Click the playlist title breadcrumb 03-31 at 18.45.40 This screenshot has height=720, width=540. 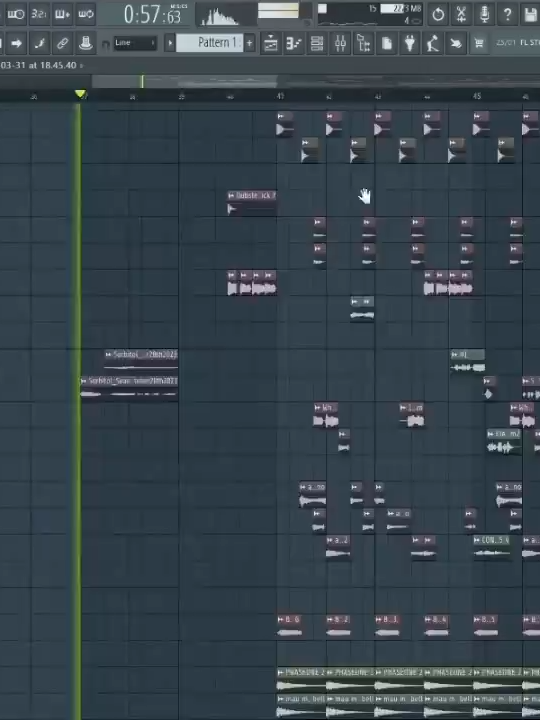pos(39,65)
